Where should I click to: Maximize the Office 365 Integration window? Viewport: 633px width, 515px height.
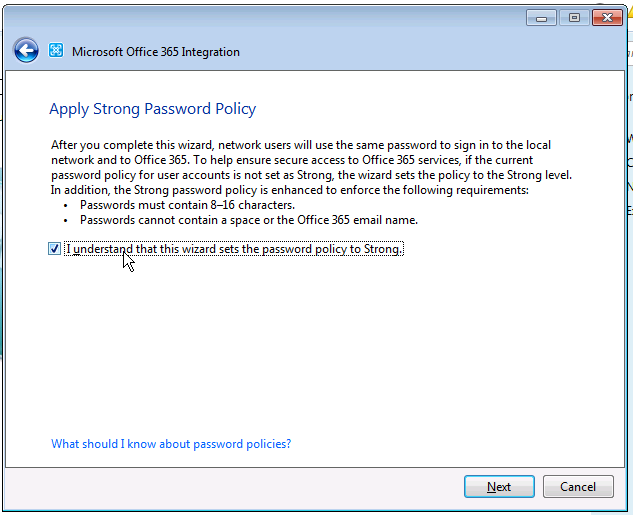point(574,18)
